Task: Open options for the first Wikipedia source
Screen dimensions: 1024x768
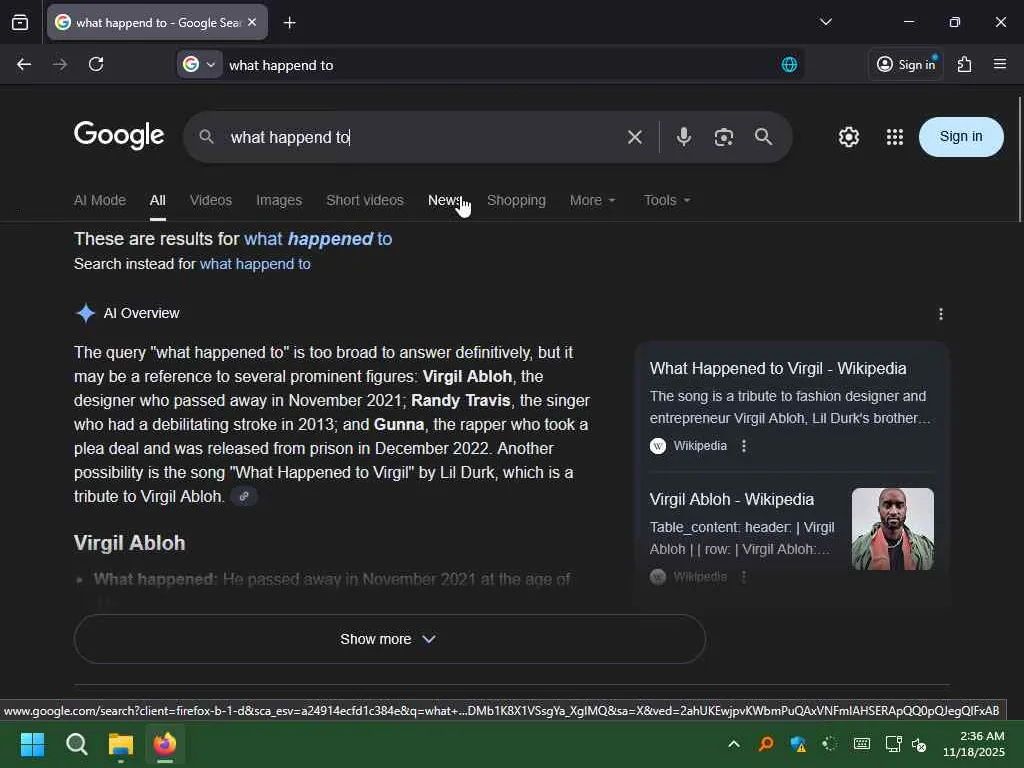Action: pyautogui.click(x=743, y=445)
